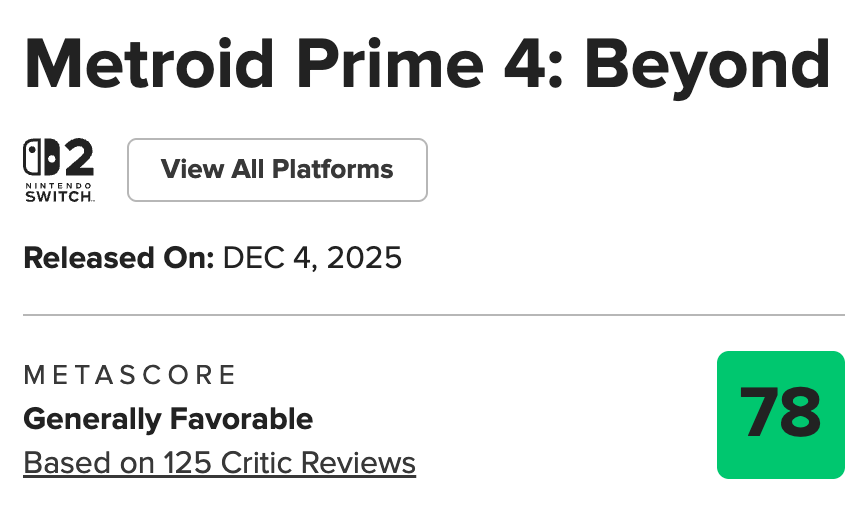Click the Joy-Con symbol in the Switch logo
The width and height of the screenshot is (868, 510).
coord(41,159)
